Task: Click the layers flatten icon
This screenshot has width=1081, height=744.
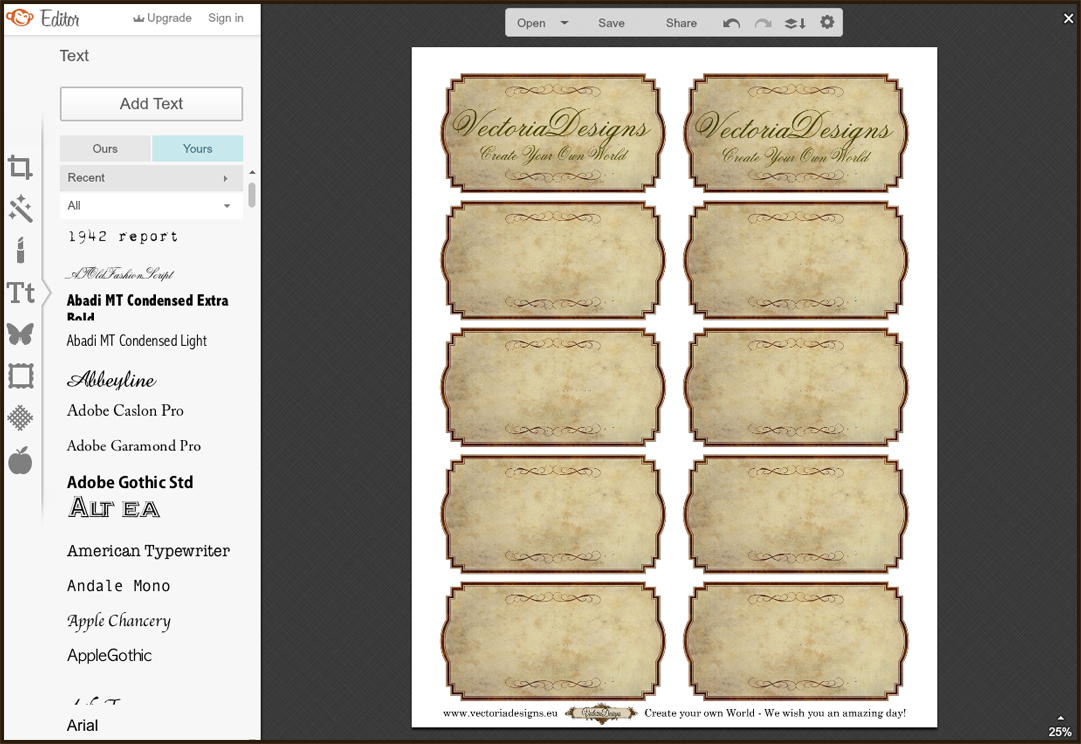Action: [795, 23]
